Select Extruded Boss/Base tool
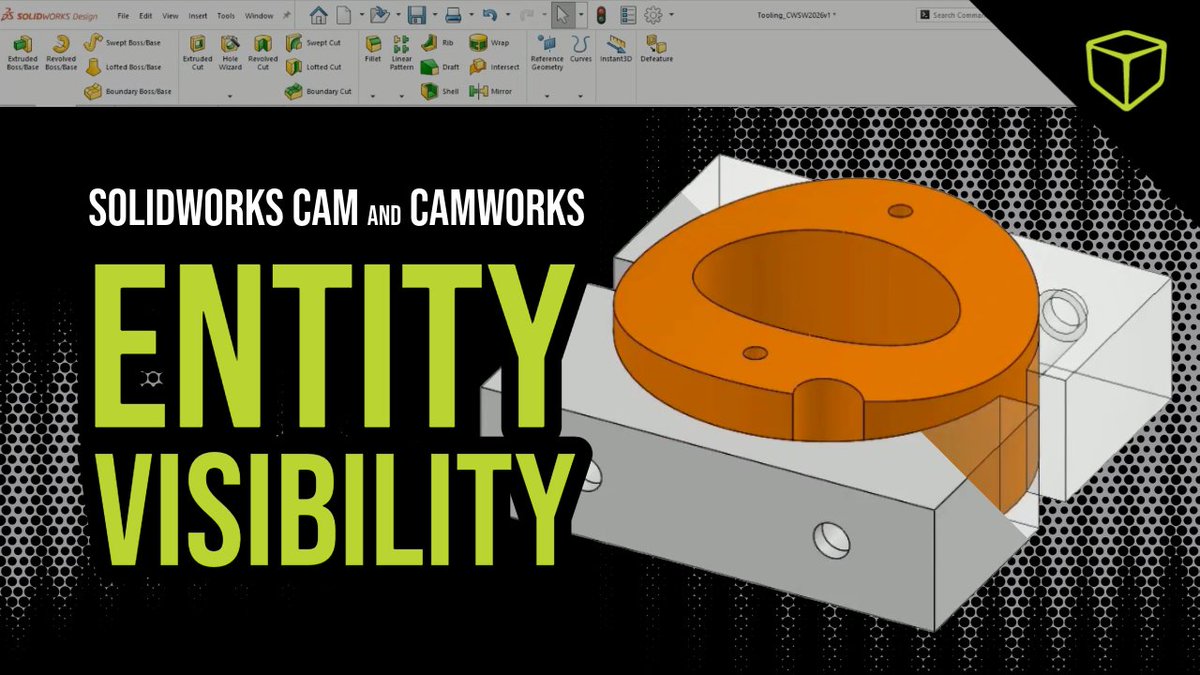This screenshot has height=675, width=1200. click(21, 52)
